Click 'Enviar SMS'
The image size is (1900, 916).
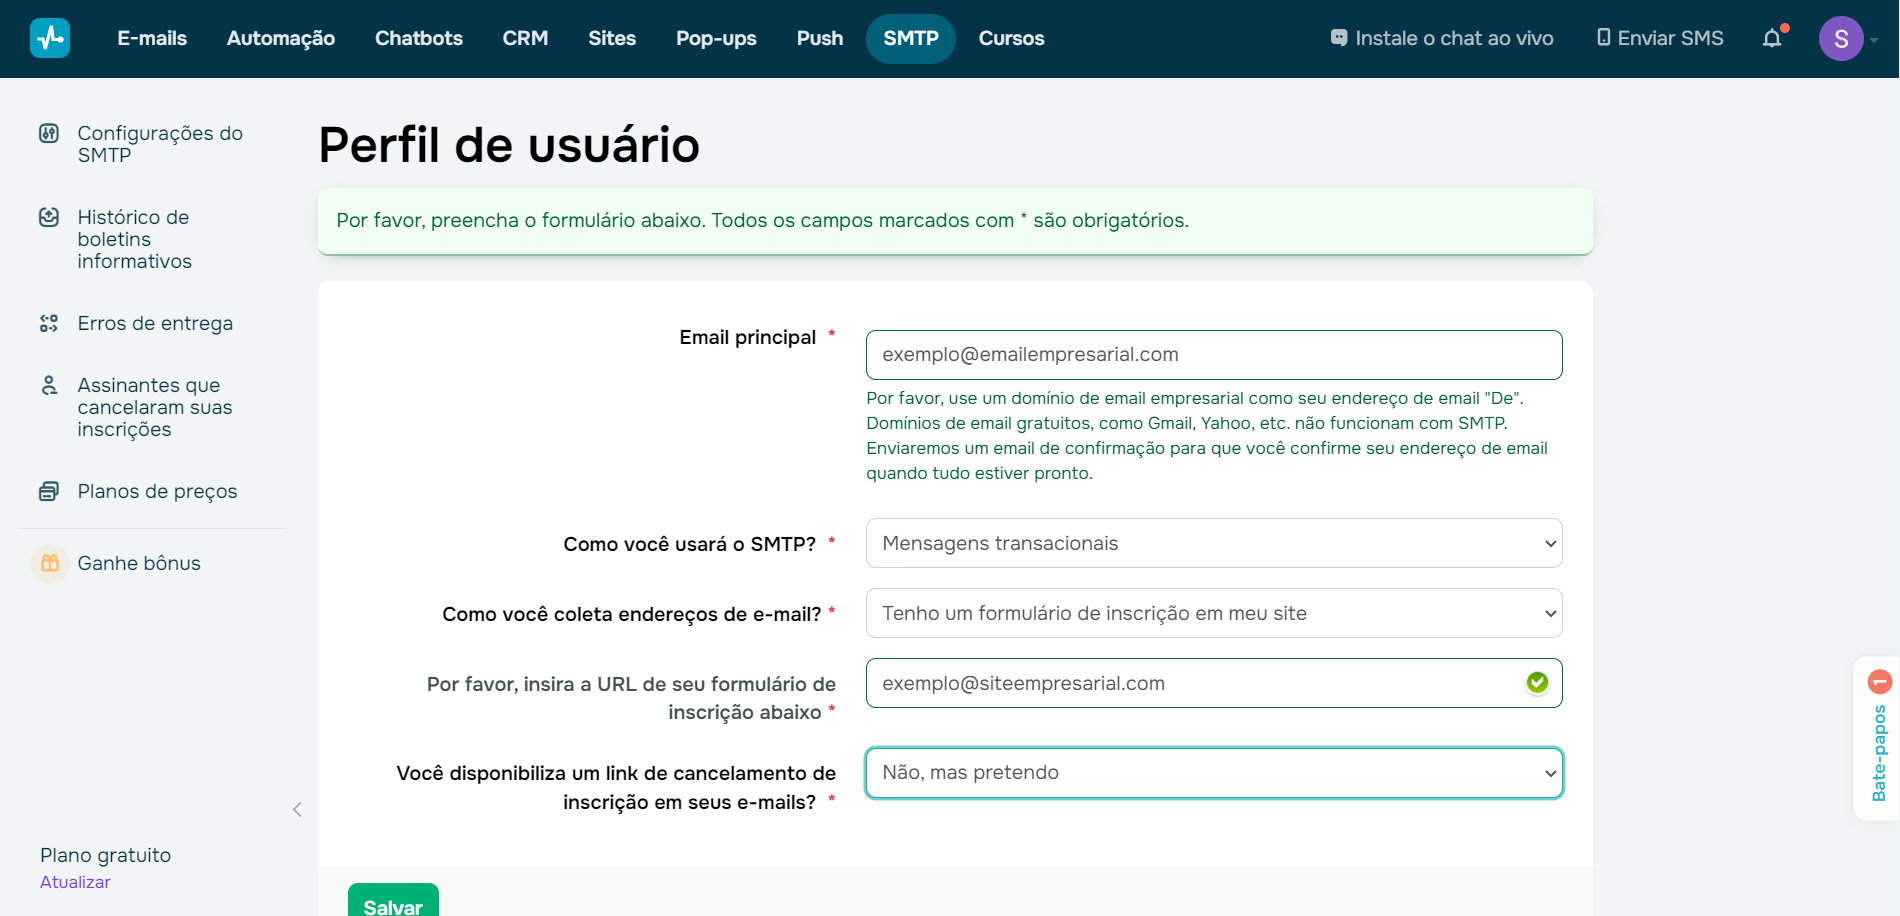1660,38
